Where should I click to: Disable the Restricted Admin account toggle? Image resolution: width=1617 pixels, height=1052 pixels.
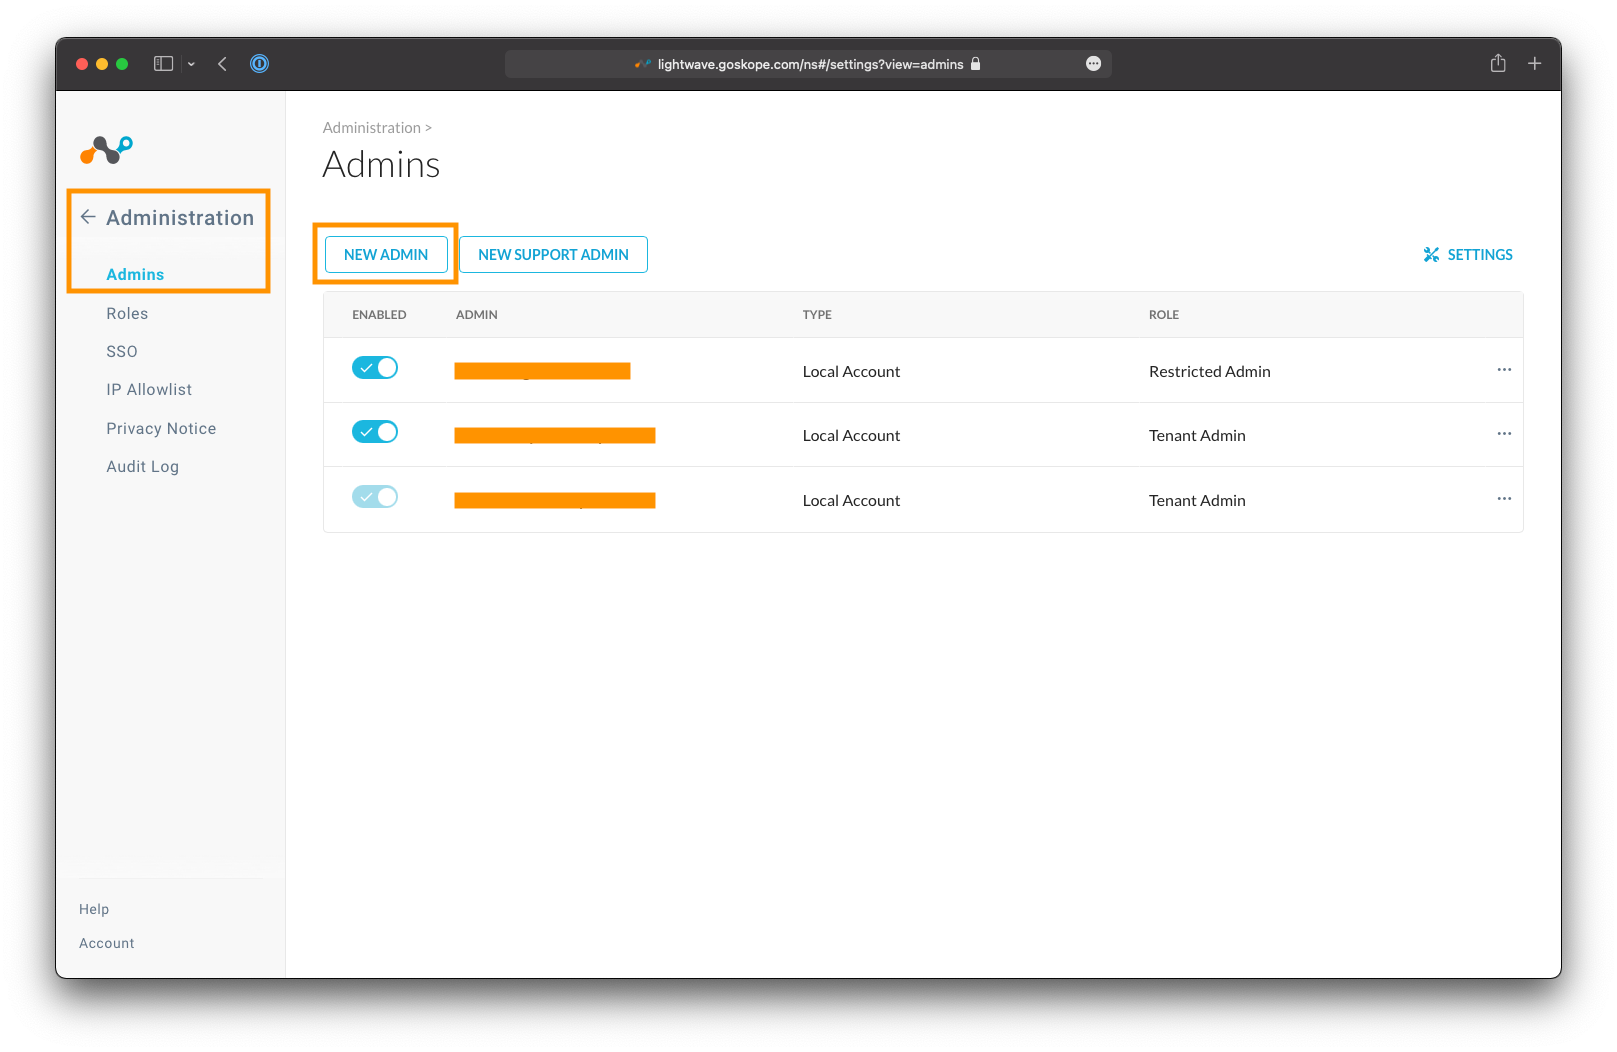375,368
